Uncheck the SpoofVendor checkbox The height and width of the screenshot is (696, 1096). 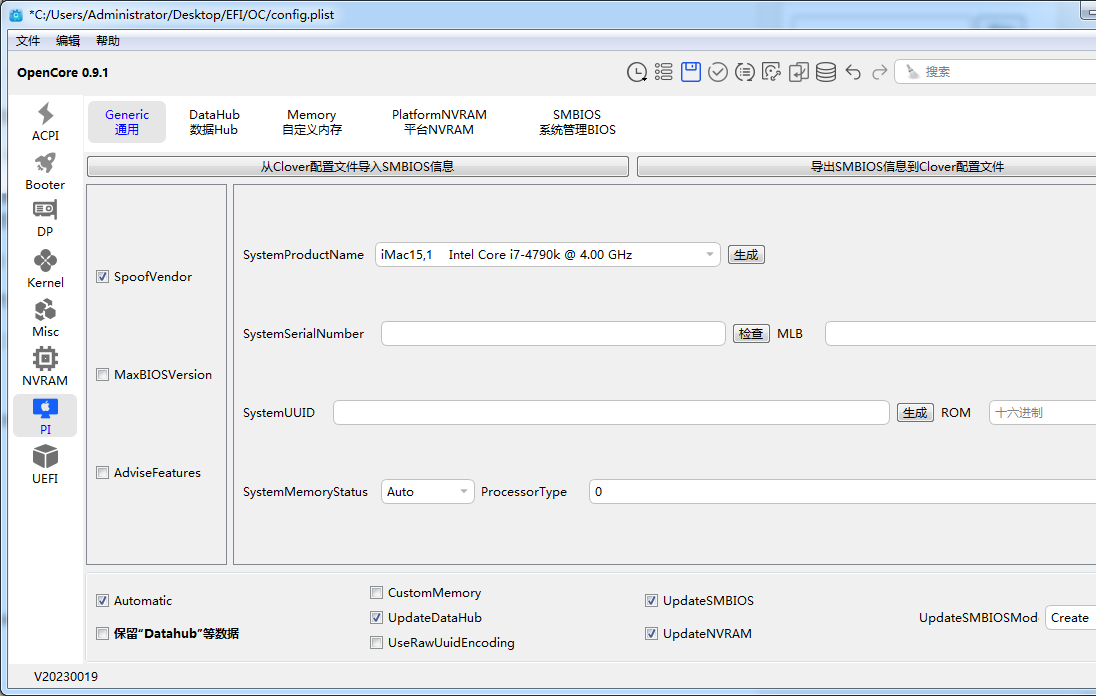pyautogui.click(x=102, y=277)
